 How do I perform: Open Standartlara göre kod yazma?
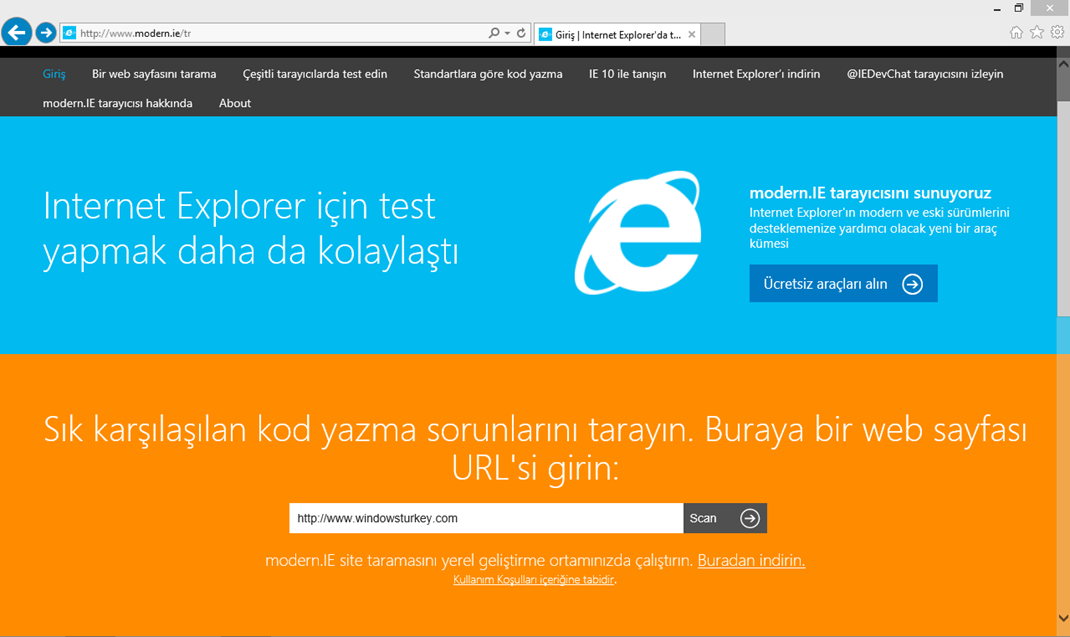point(488,74)
